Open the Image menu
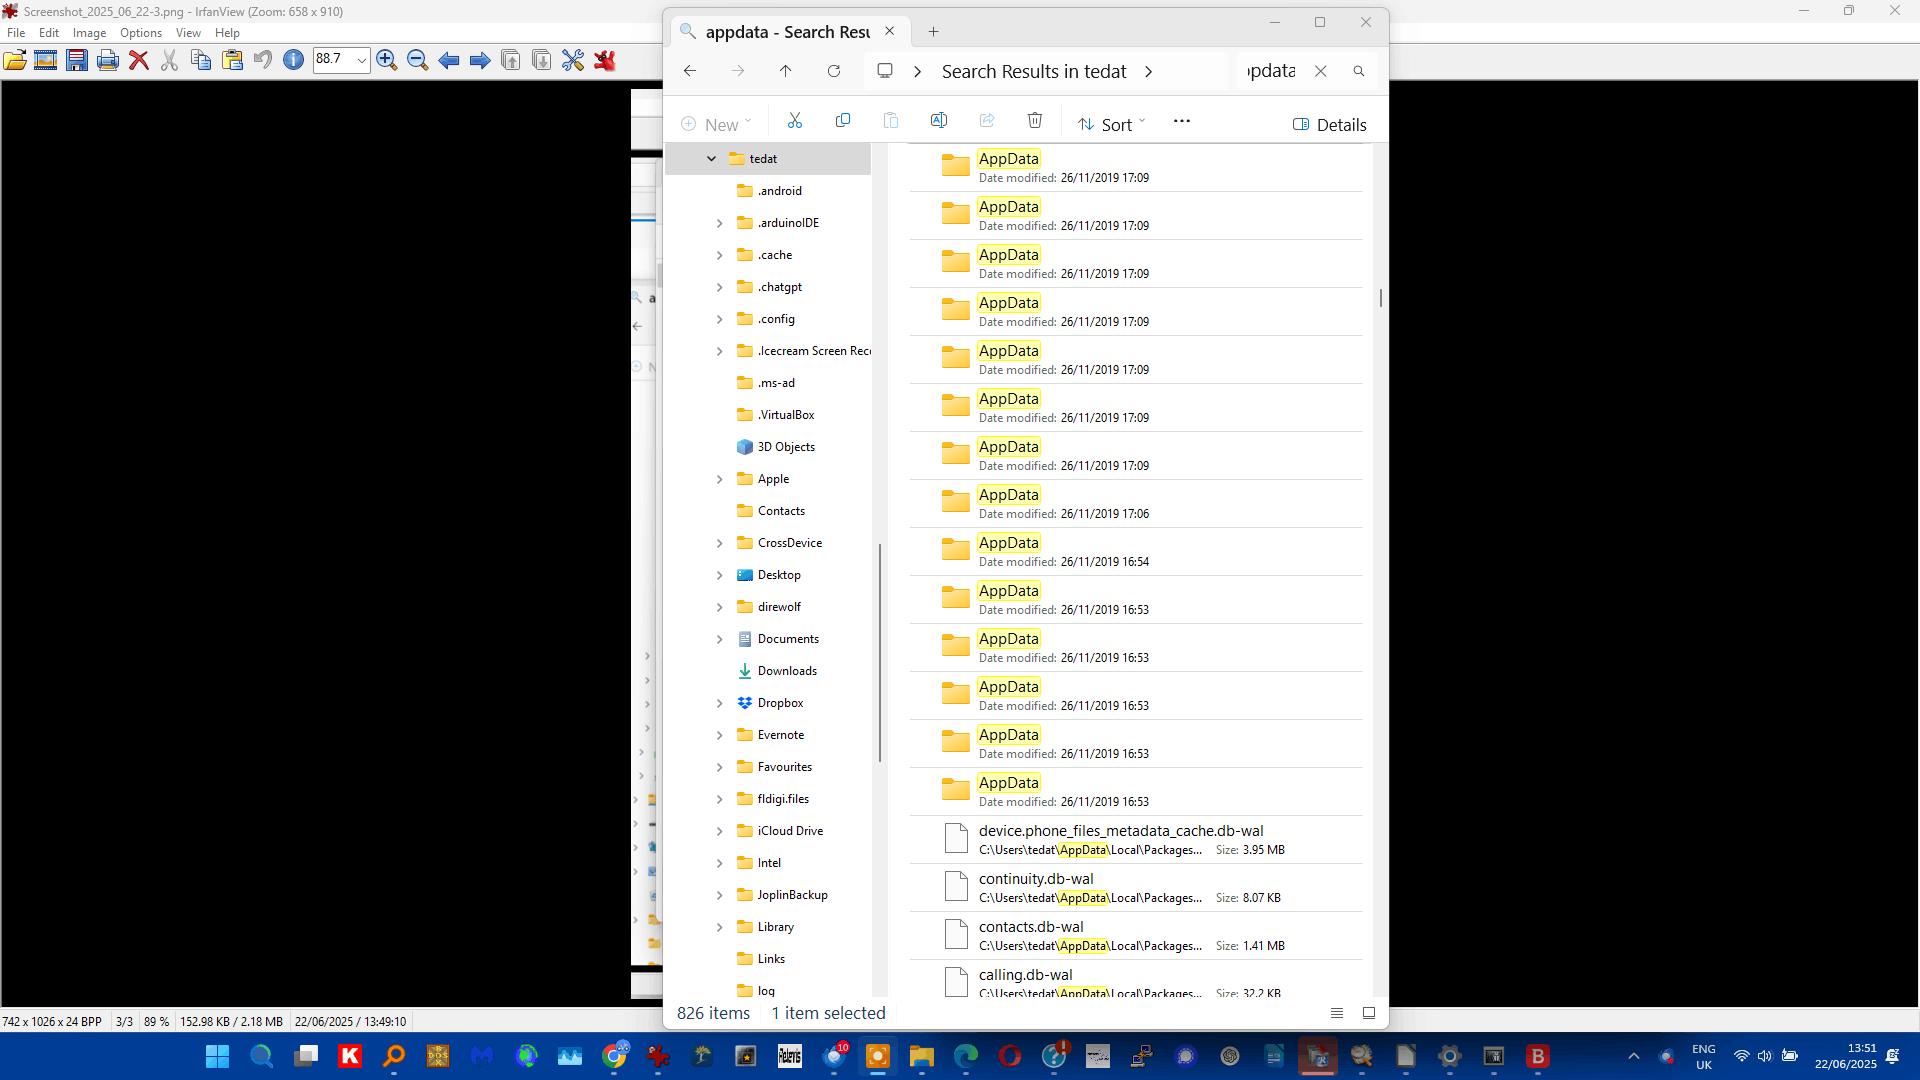 (x=89, y=33)
